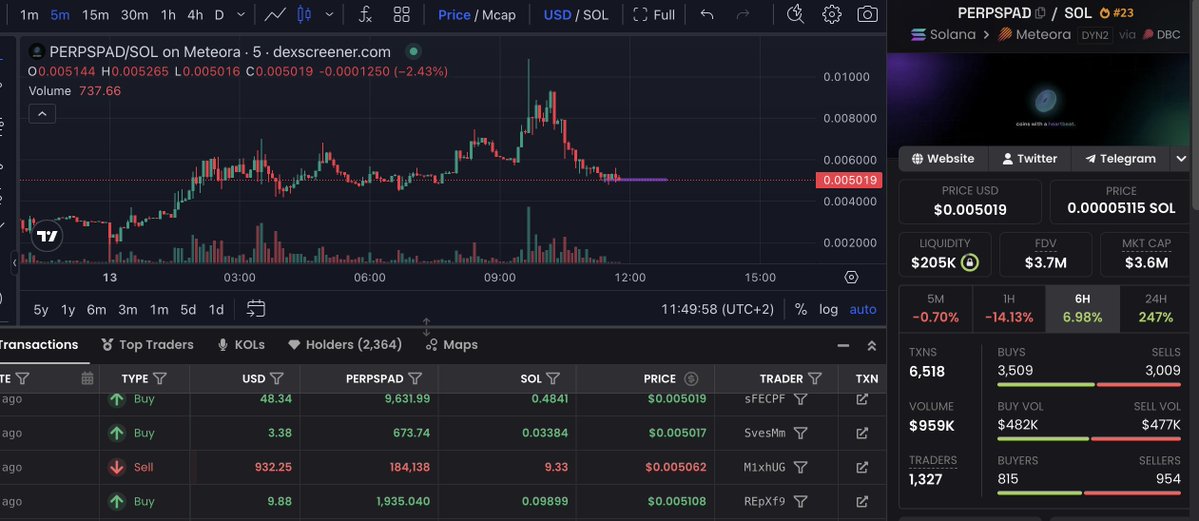Select the 4h timeframe
Image resolution: width=1199 pixels, height=521 pixels.
(x=195, y=15)
